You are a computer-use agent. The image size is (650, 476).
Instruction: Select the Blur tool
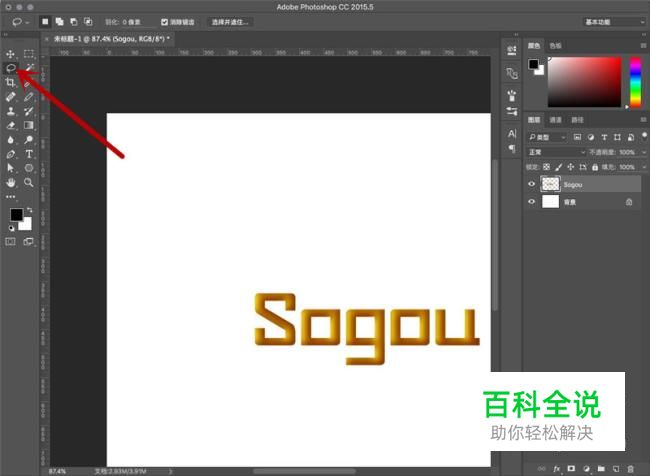tap(10, 140)
